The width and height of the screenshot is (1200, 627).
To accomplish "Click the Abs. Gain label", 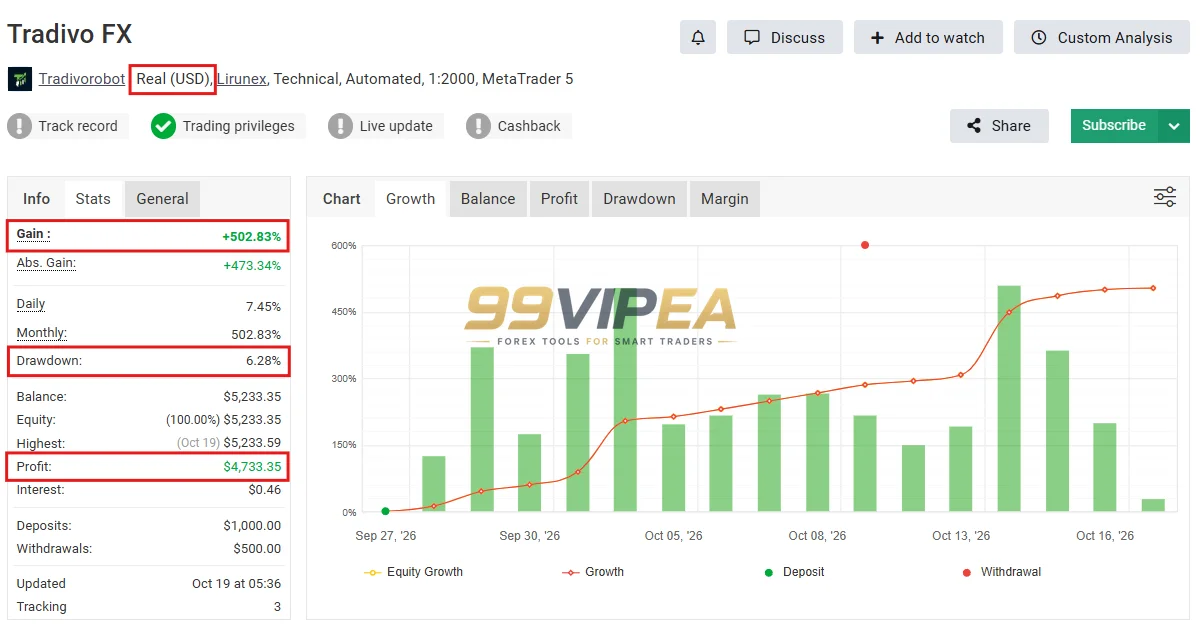I will tap(46, 263).
